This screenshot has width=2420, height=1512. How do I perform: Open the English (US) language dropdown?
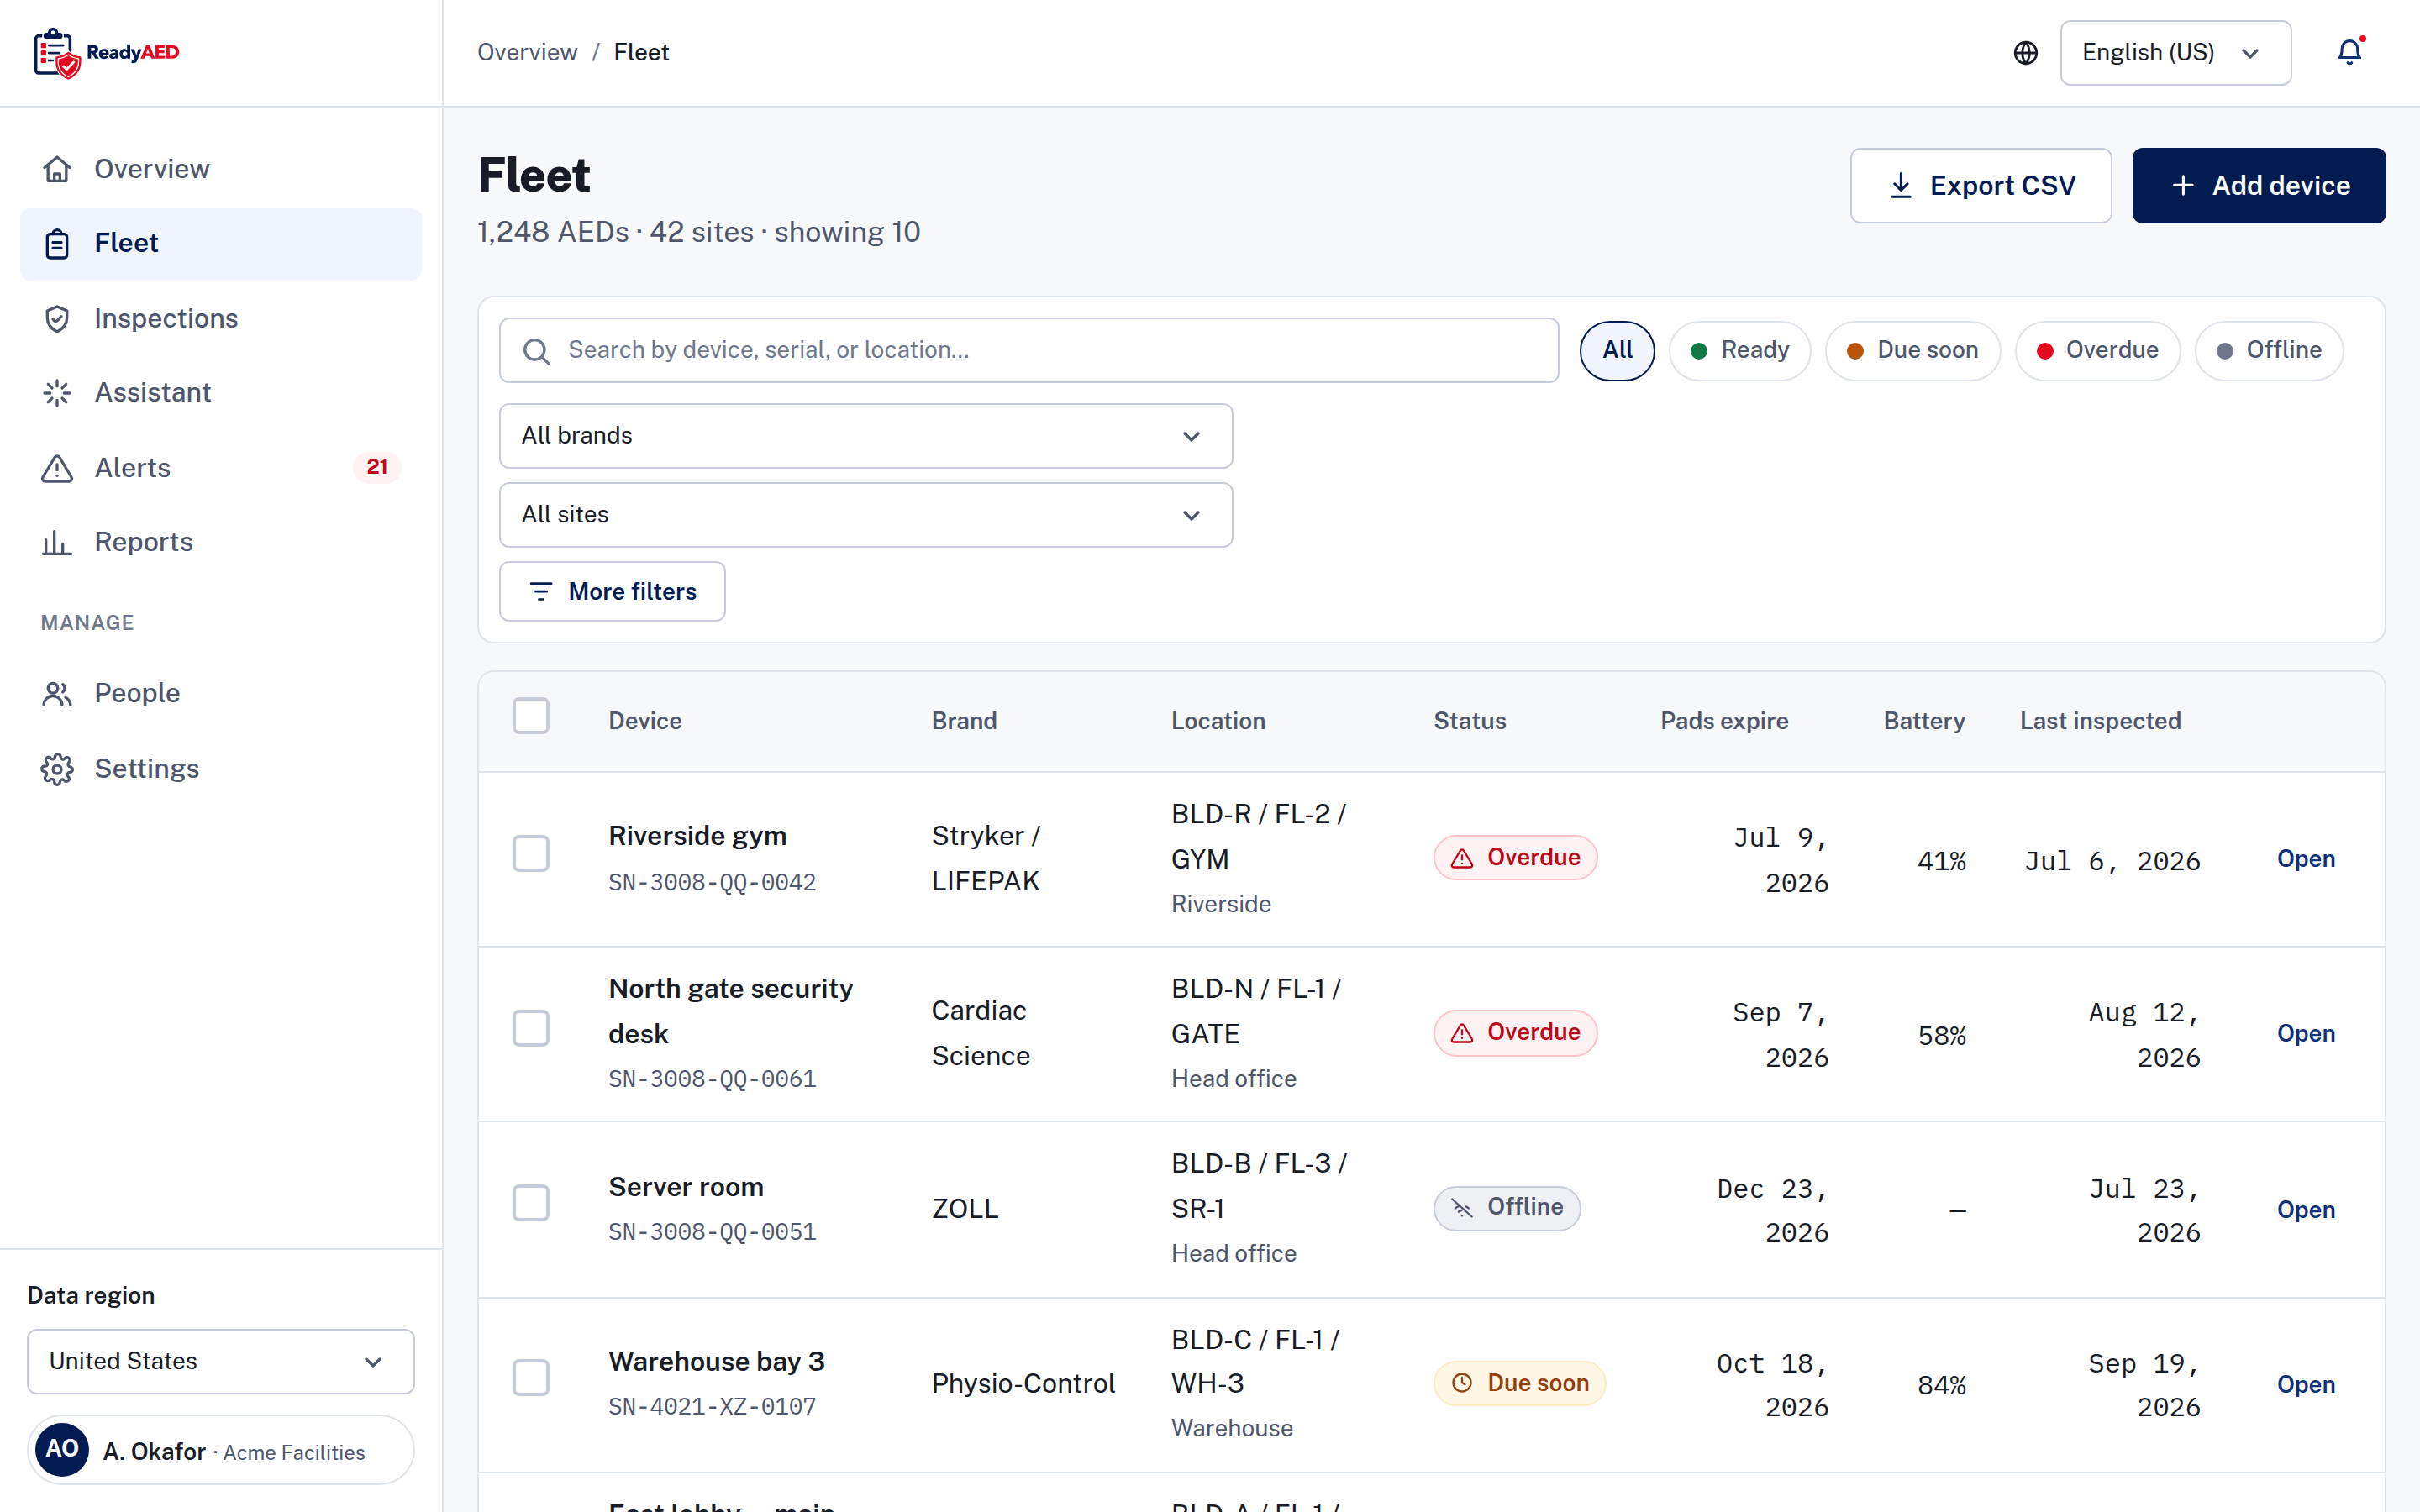2175,53
